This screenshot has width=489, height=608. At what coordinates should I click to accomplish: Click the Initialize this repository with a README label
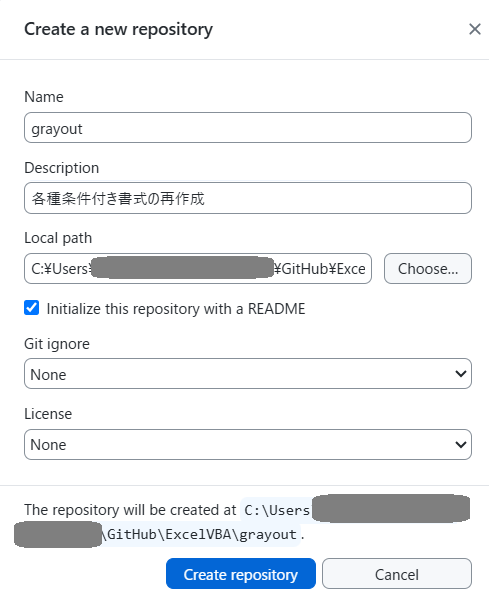(176, 309)
